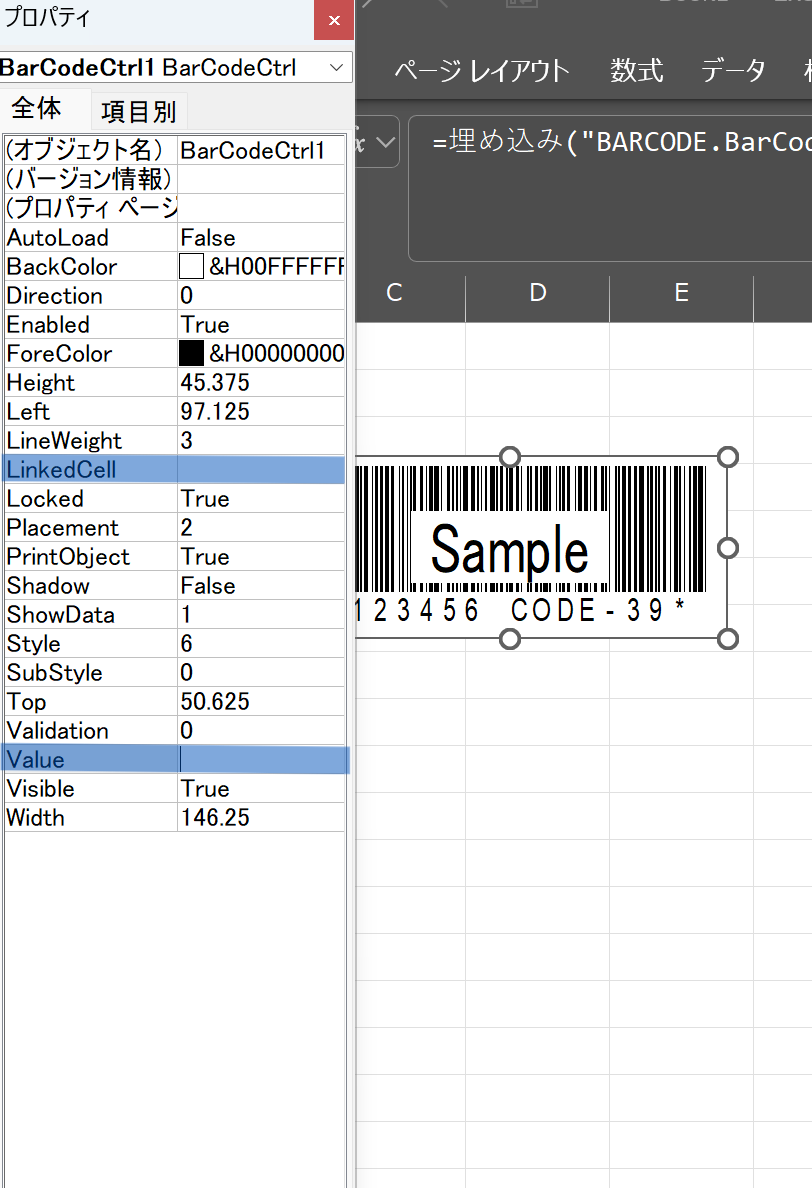Click the barcode's right-middle resize handle

[x=728, y=547]
